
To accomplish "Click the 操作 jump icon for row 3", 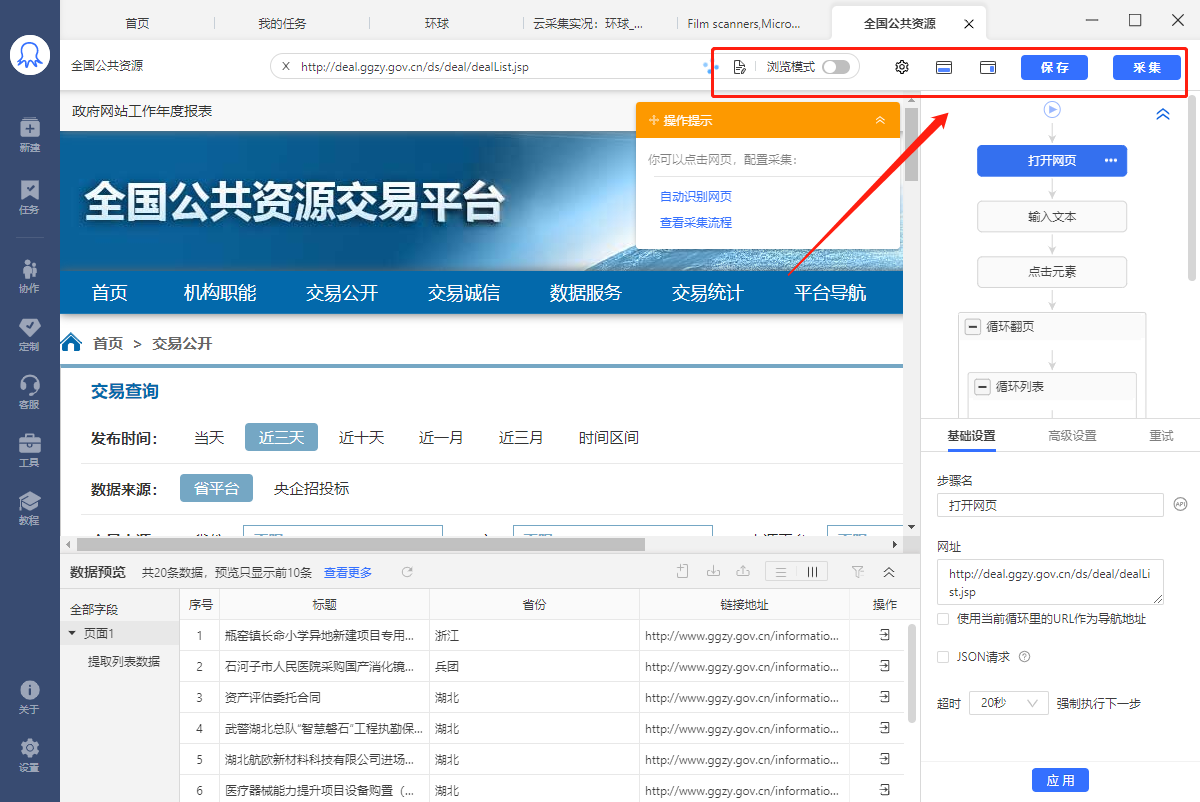I will click(884, 697).
